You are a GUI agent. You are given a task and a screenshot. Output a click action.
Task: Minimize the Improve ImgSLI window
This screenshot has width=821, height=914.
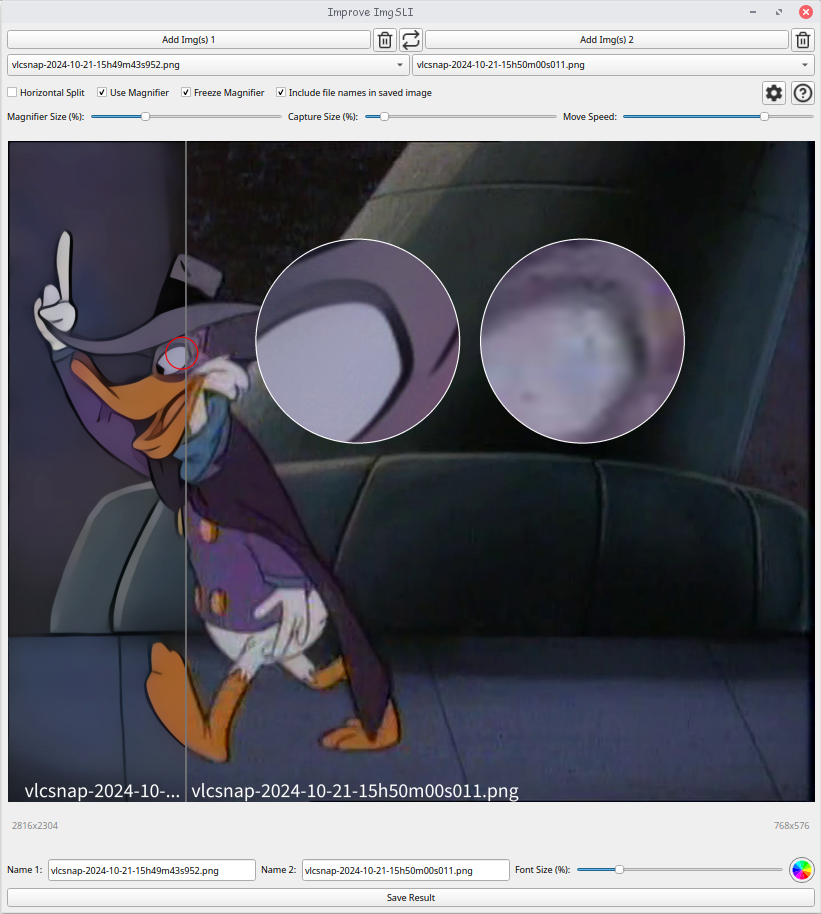pyautogui.click(x=753, y=12)
